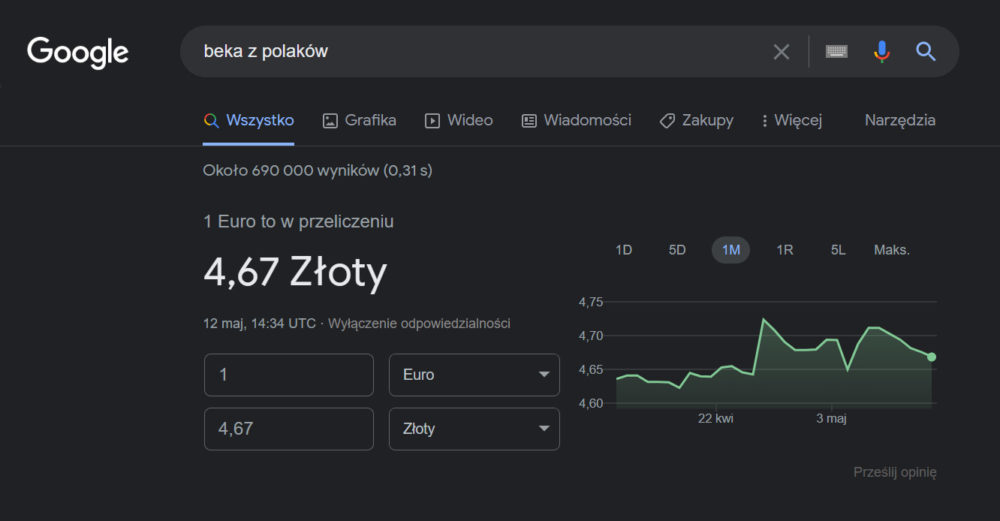Start voice search with microphone icon
This screenshot has height=521, width=1000.
881,51
